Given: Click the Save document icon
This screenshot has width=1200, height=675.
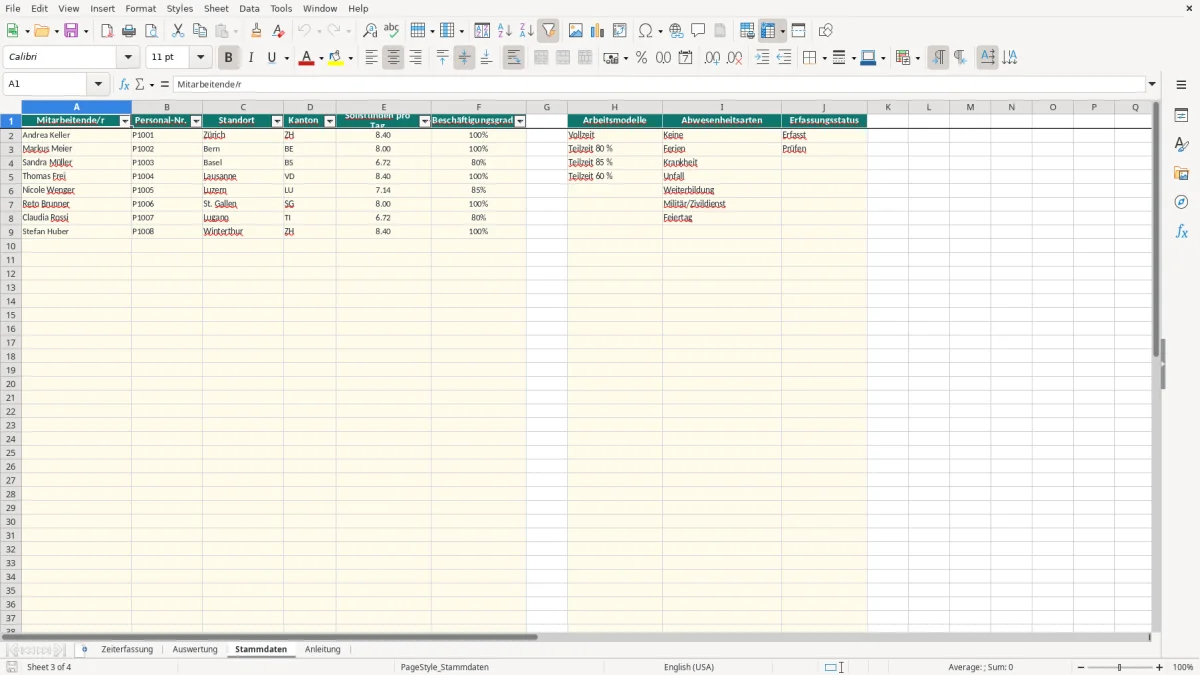Looking at the screenshot, I should 71,31.
